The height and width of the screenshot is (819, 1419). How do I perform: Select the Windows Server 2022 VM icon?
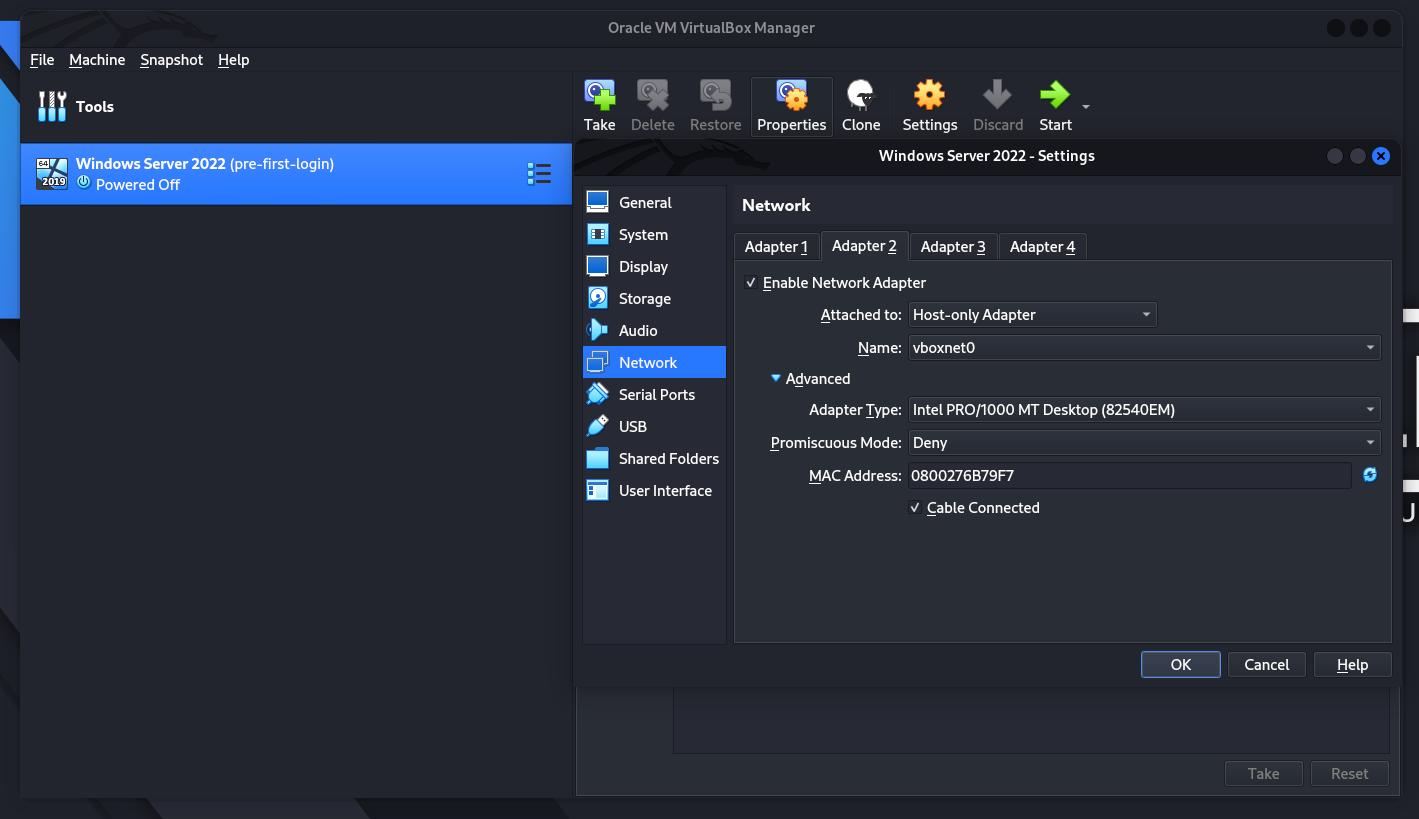(52, 173)
